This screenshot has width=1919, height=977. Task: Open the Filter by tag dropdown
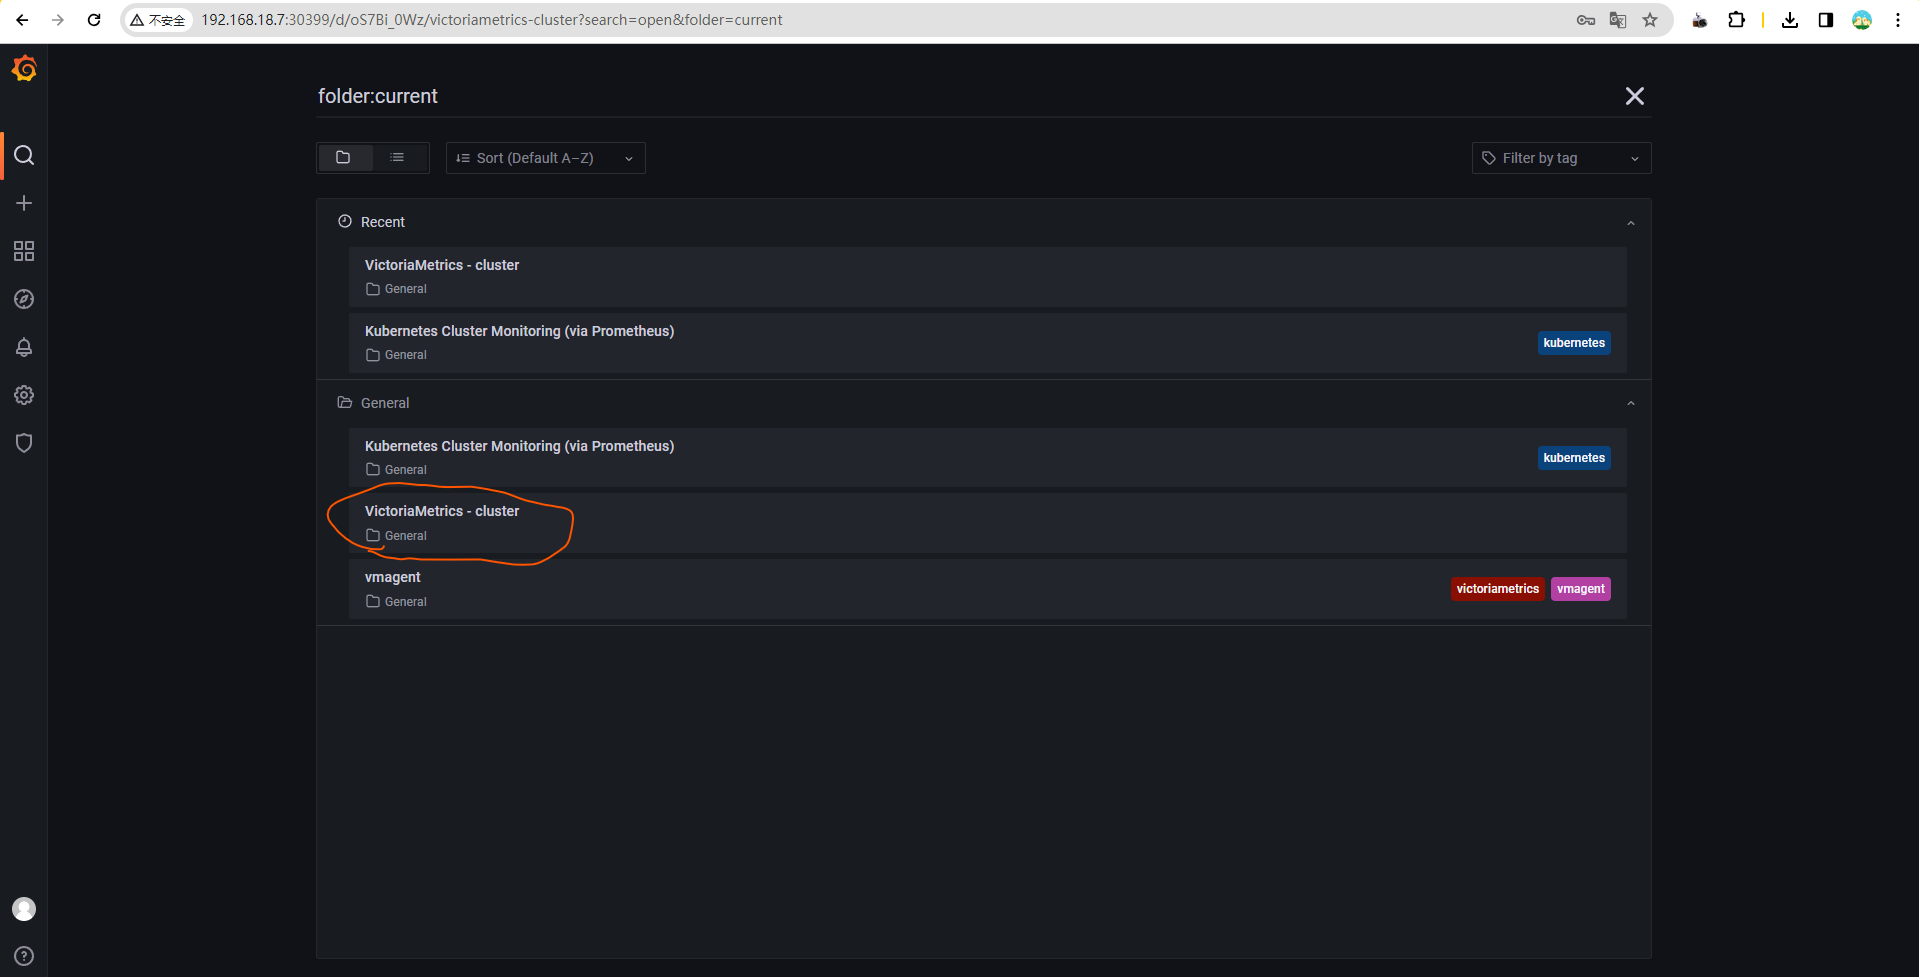pyautogui.click(x=1561, y=158)
